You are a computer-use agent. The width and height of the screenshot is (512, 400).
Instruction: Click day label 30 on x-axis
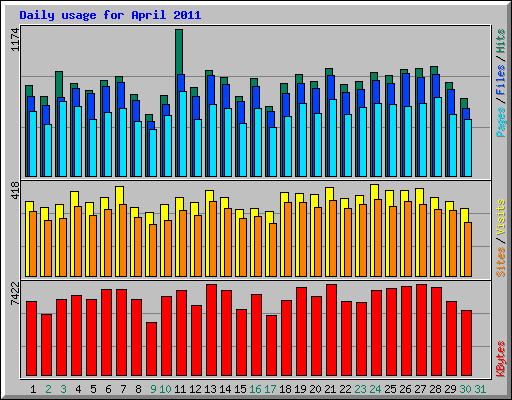(x=465, y=389)
